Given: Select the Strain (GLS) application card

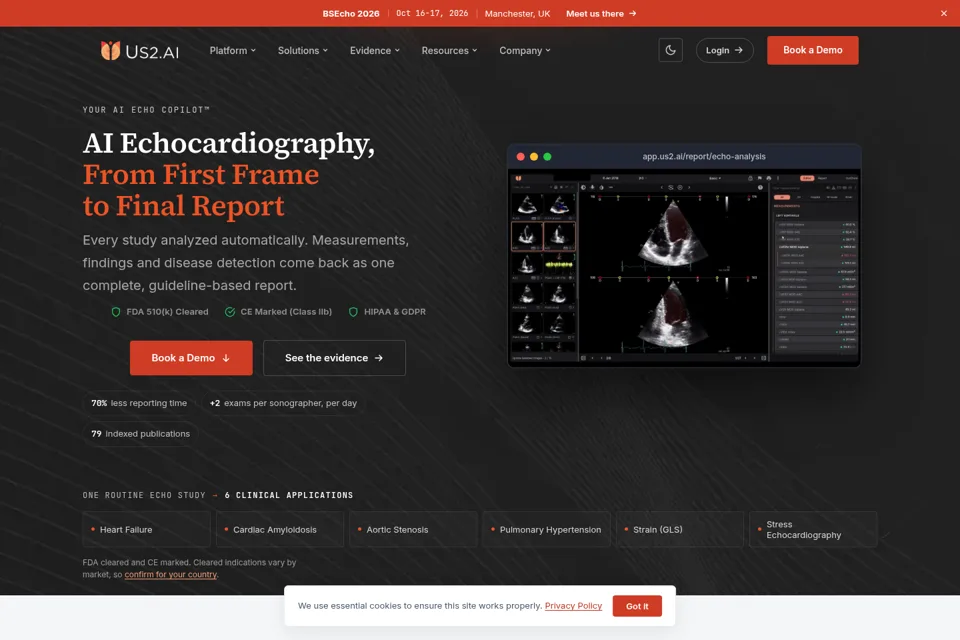Looking at the screenshot, I should (680, 529).
